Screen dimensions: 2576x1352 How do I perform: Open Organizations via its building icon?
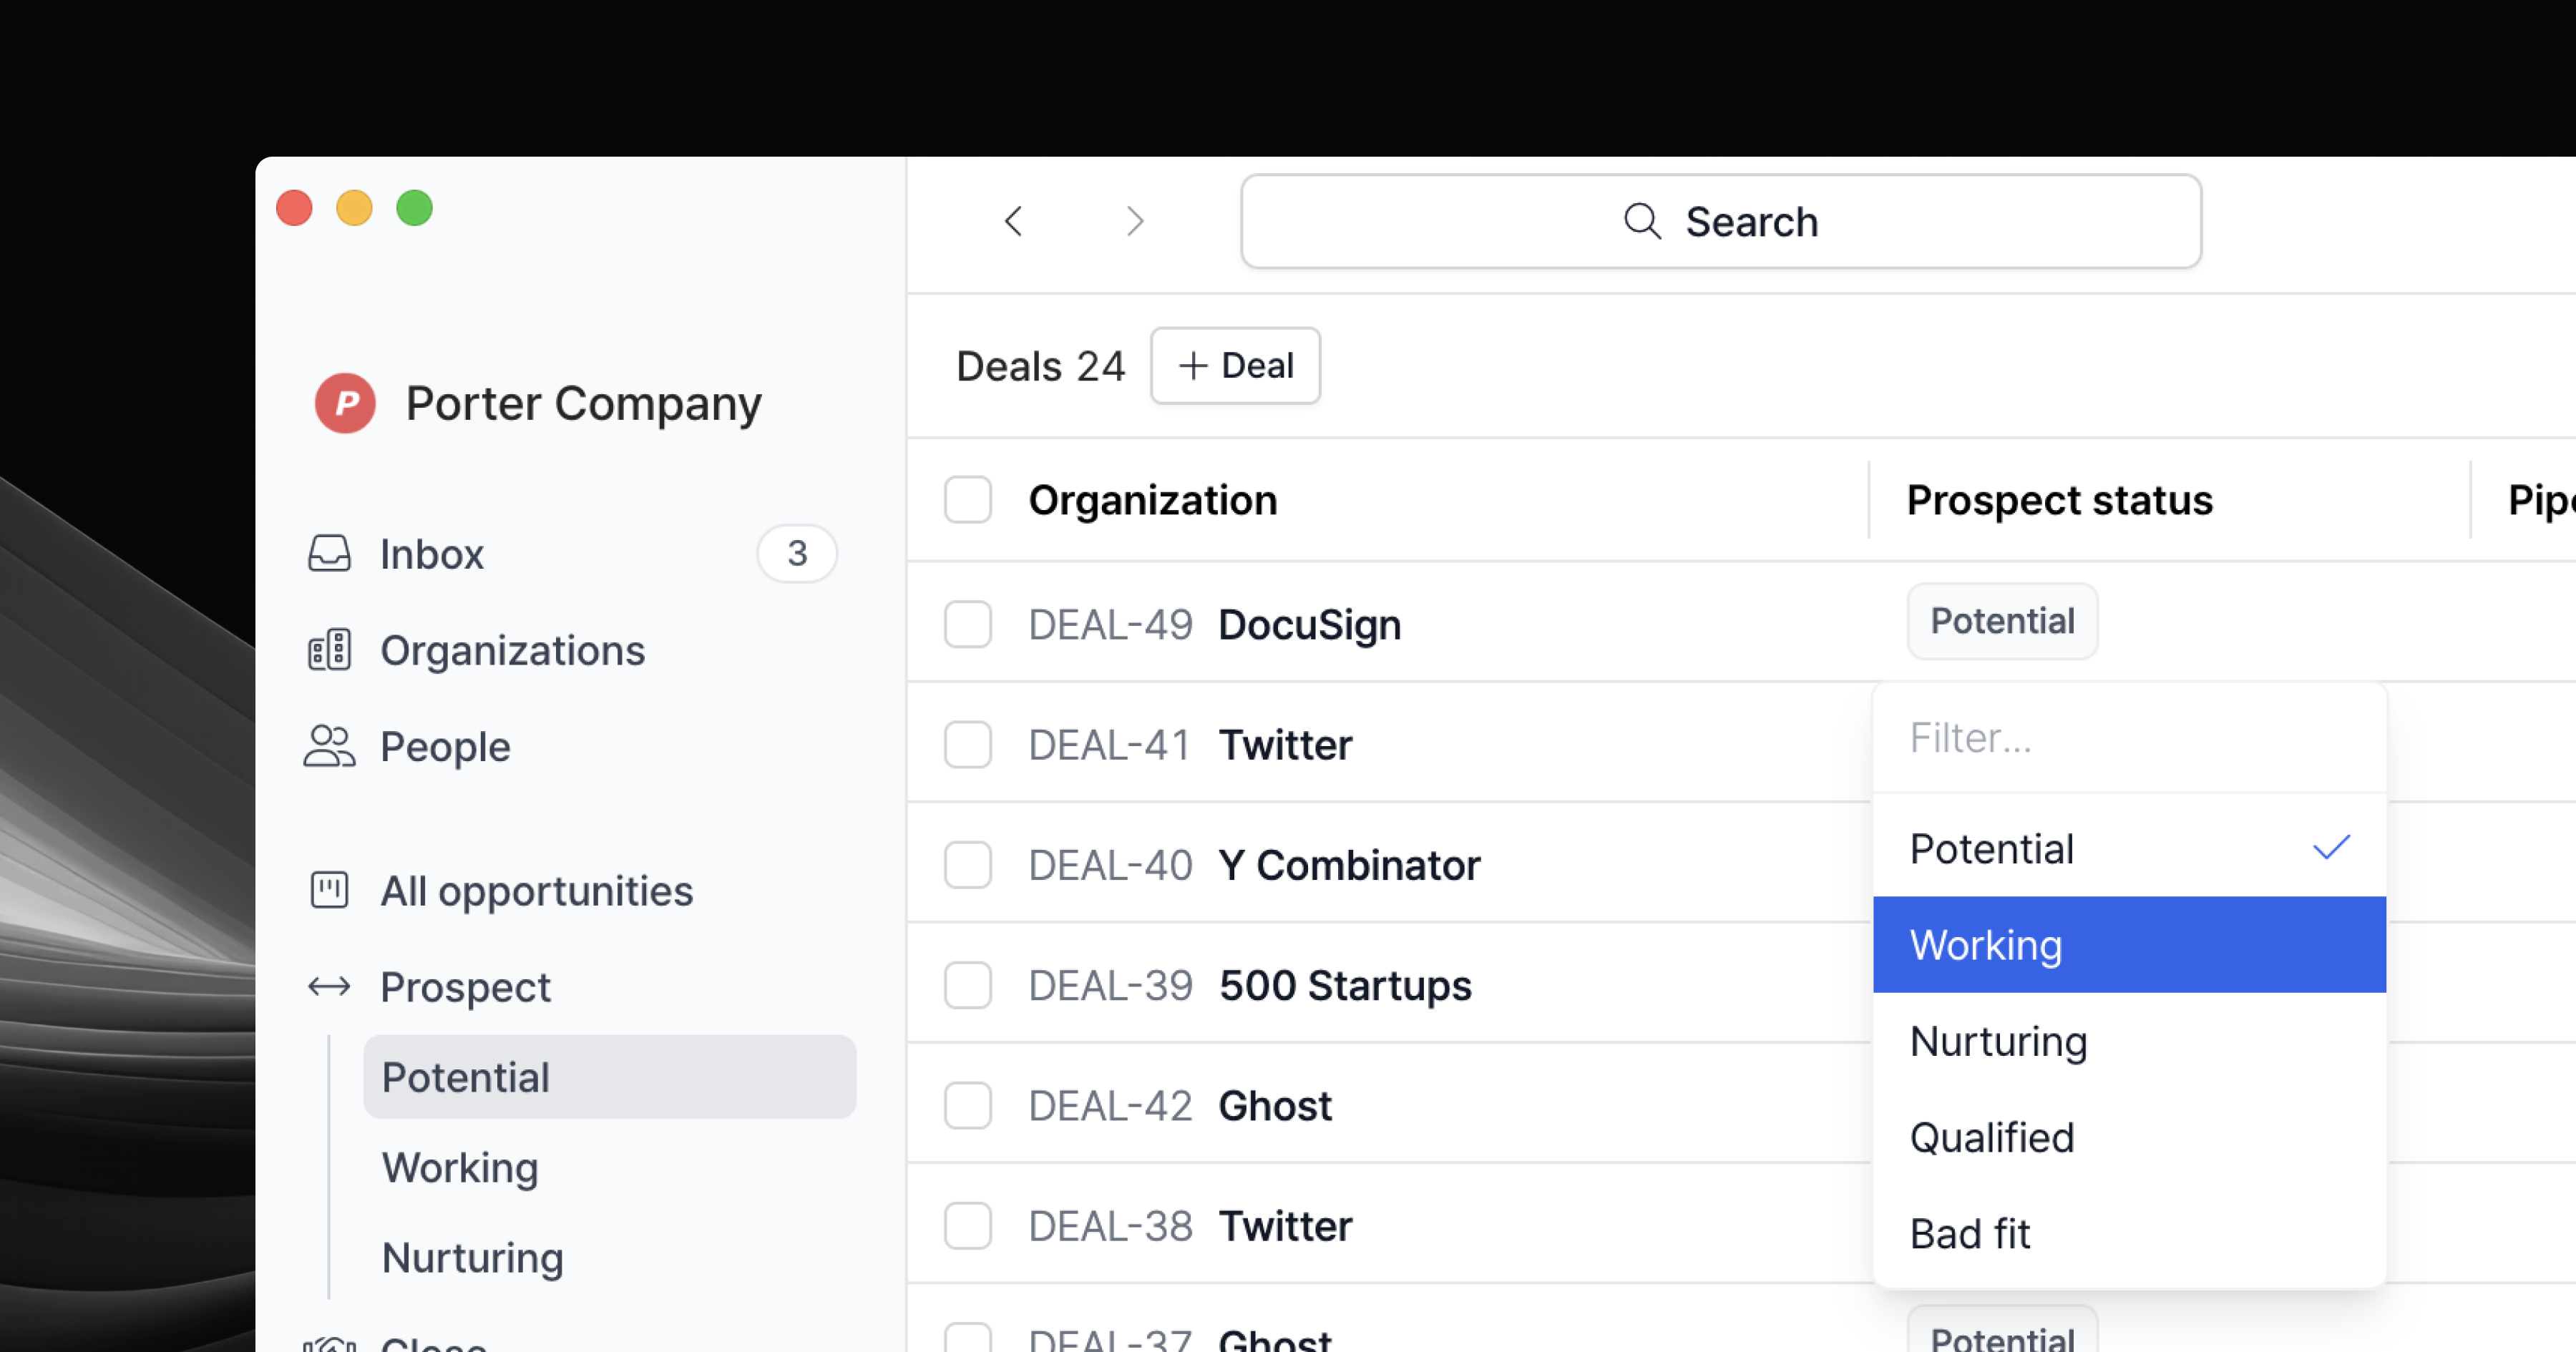(x=329, y=650)
